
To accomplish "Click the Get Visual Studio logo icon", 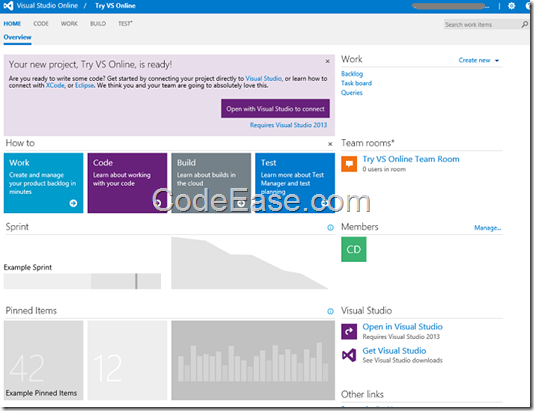I will (349, 355).
